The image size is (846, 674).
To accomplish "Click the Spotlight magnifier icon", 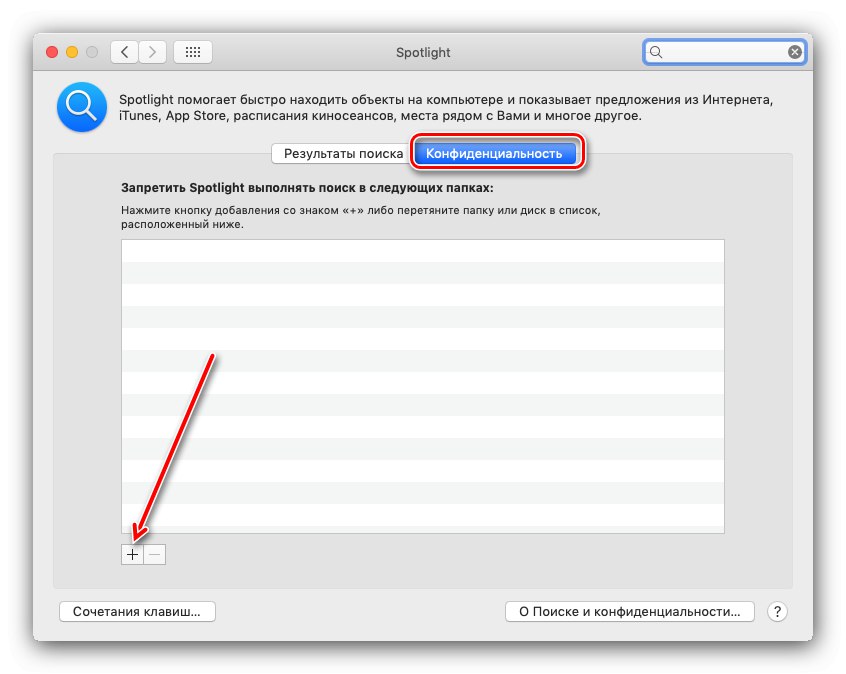I will pyautogui.click(x=81, y=107).
